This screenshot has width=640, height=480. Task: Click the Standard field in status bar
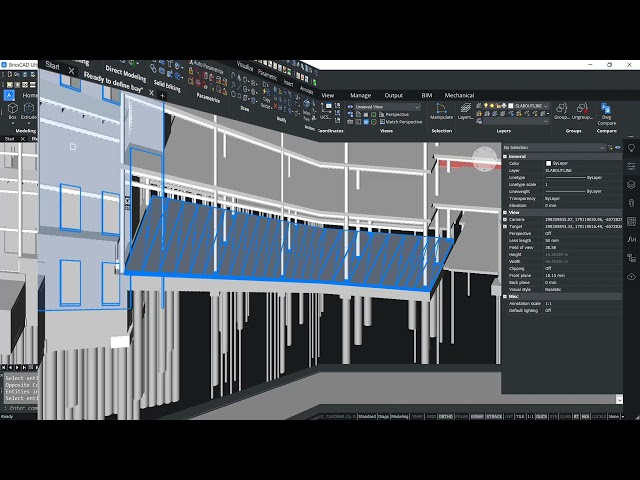pos(367,416)
